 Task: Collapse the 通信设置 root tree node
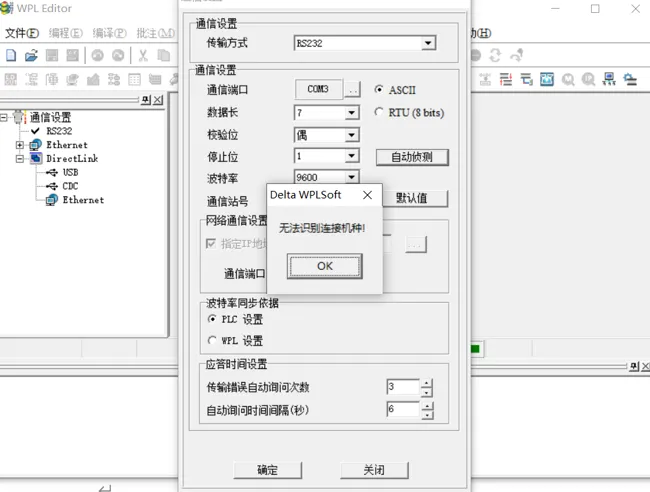[3, 117]
